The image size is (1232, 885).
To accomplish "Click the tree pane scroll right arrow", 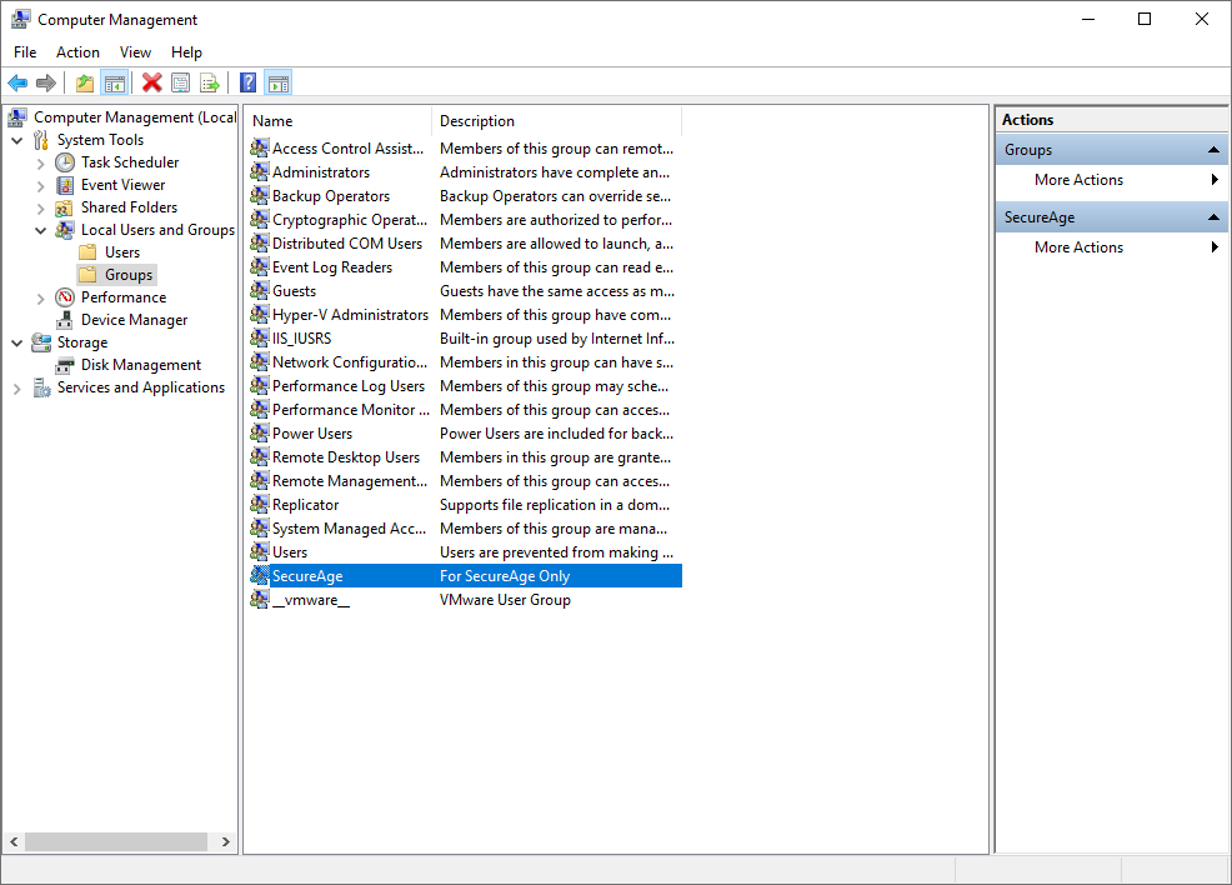I will [227, 842].
